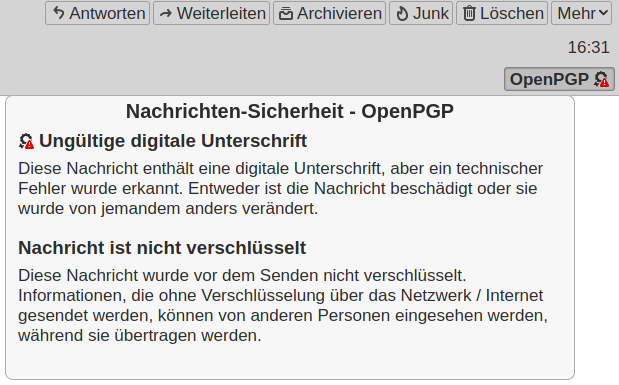Toggle the OpenPGP security panel button
The width and height of the screenshot is (619, 385).
pos(559,79)
